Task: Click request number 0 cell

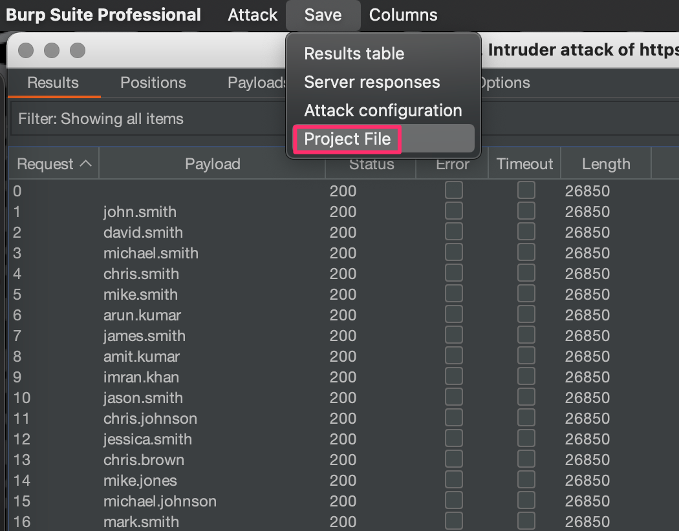Action: point(17,191)
